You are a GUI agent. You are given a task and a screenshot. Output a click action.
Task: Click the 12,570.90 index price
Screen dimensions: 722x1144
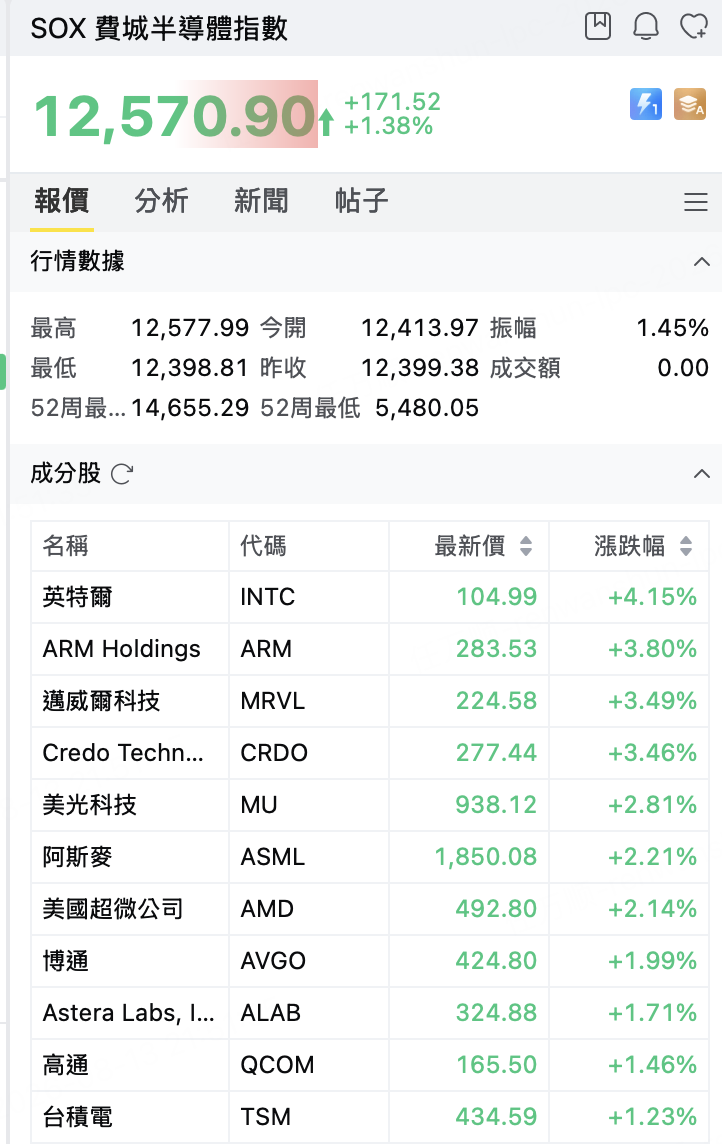[175, 116]
